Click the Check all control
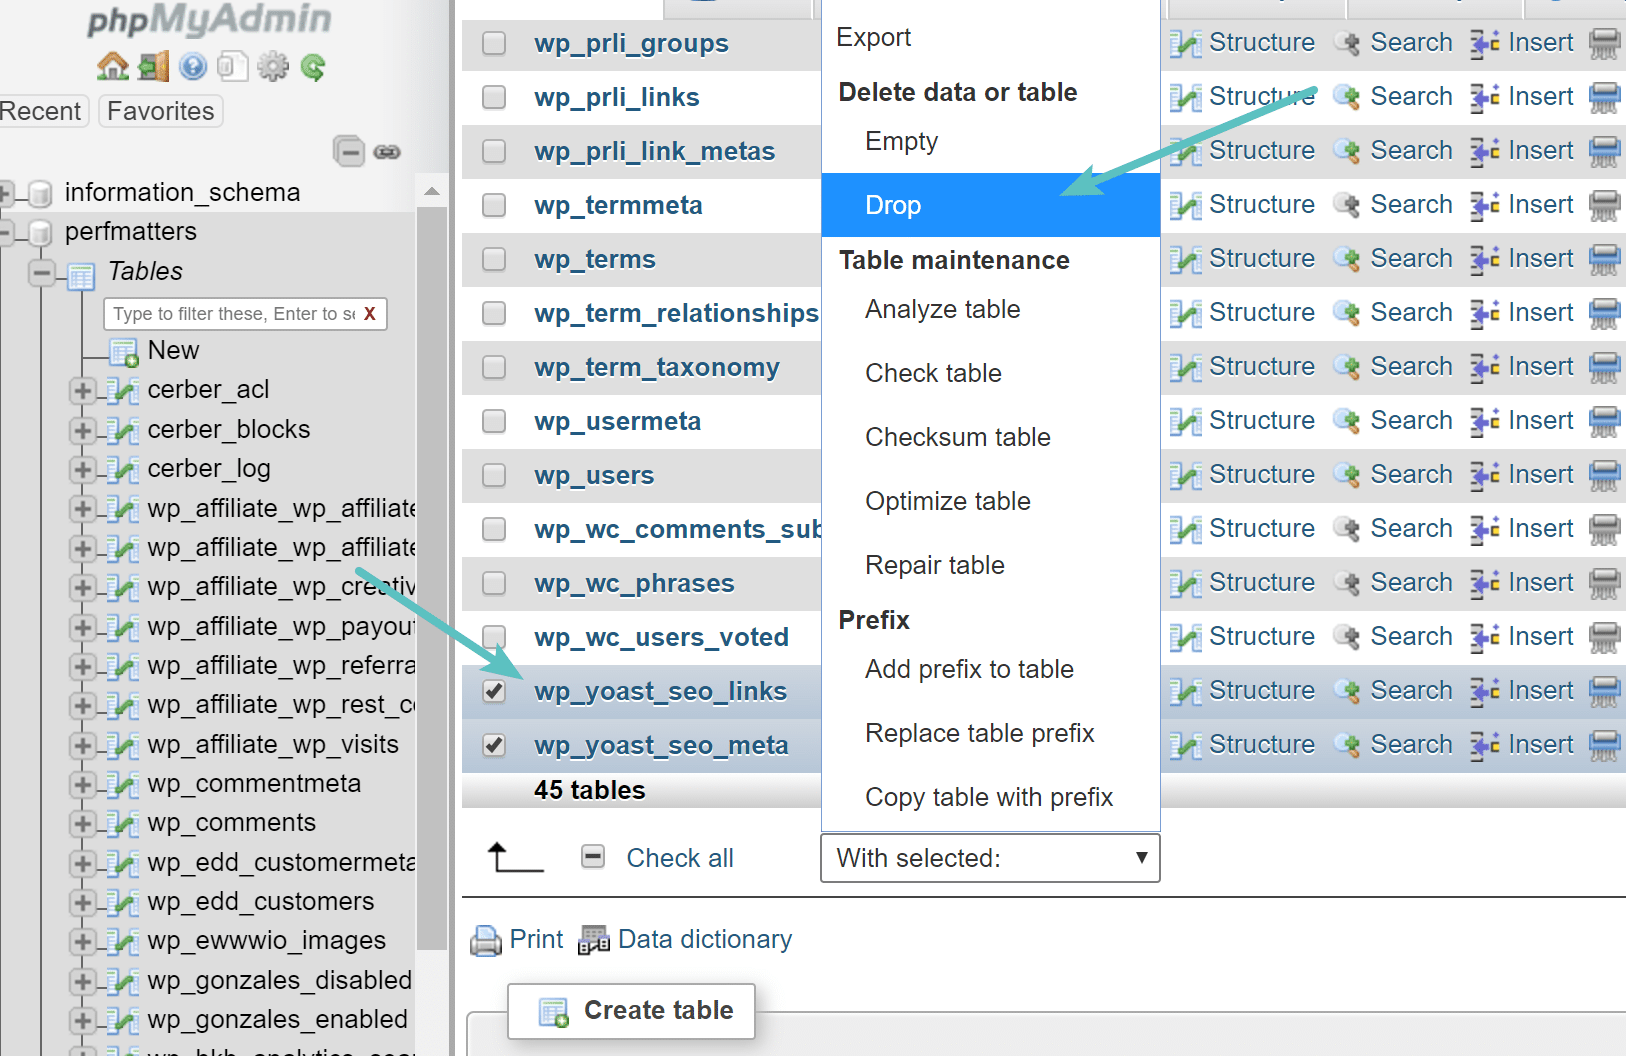The width and height of the screenshot is (1626, 1056). (x=679, y=857)
